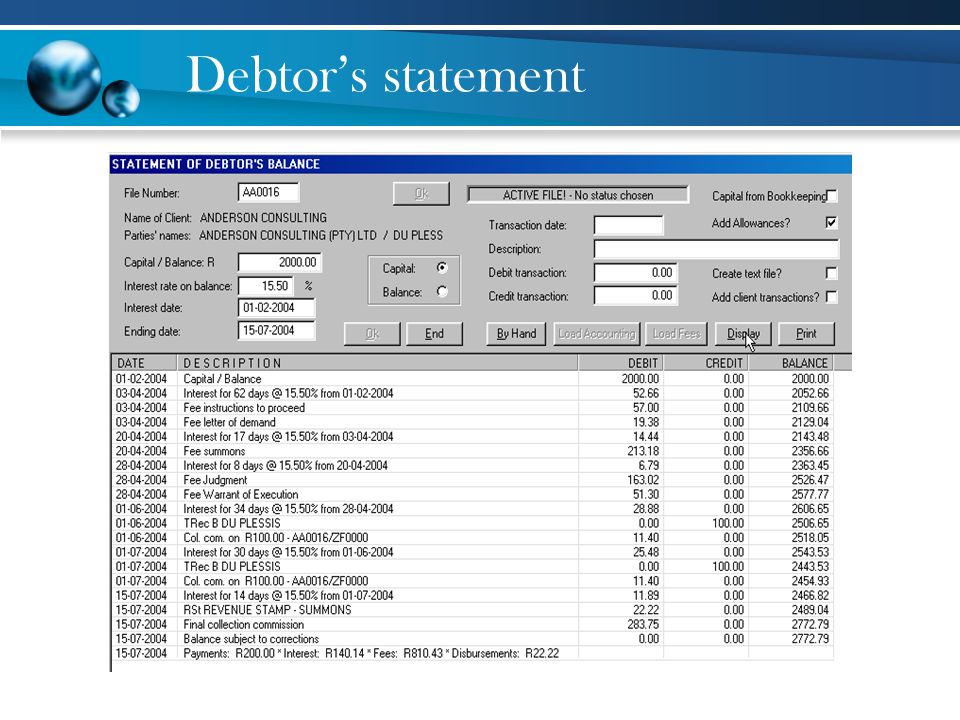Uncheck the Add Allowances checkbox

[831, 222]
